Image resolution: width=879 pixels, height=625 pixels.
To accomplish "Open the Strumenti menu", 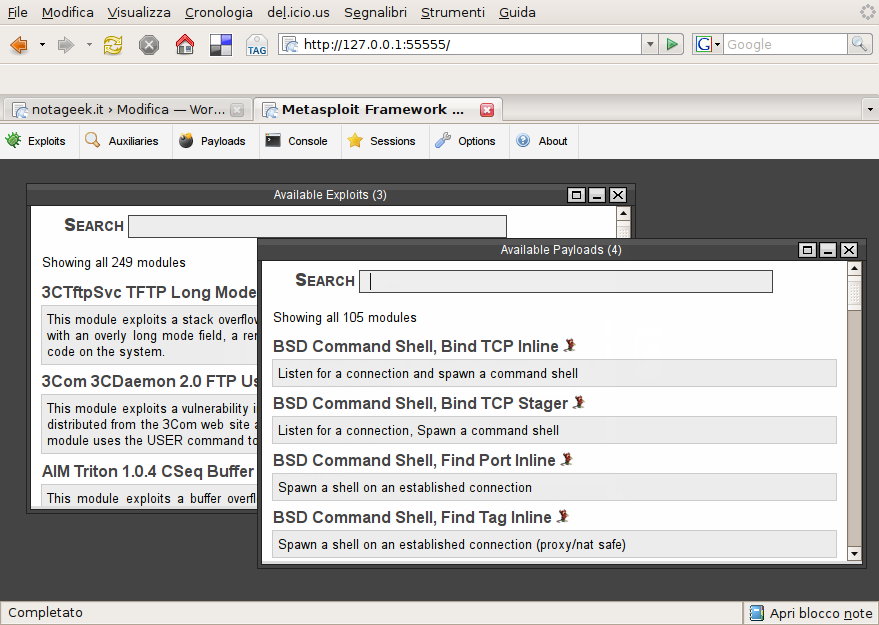I will 453,12.
